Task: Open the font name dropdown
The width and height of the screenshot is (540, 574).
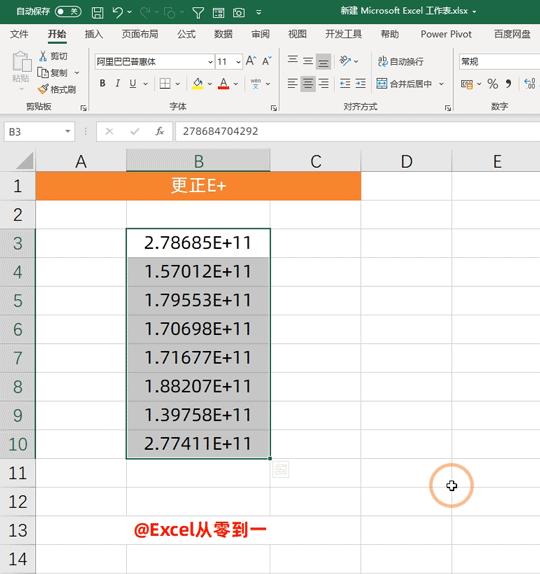Action: 211,62
